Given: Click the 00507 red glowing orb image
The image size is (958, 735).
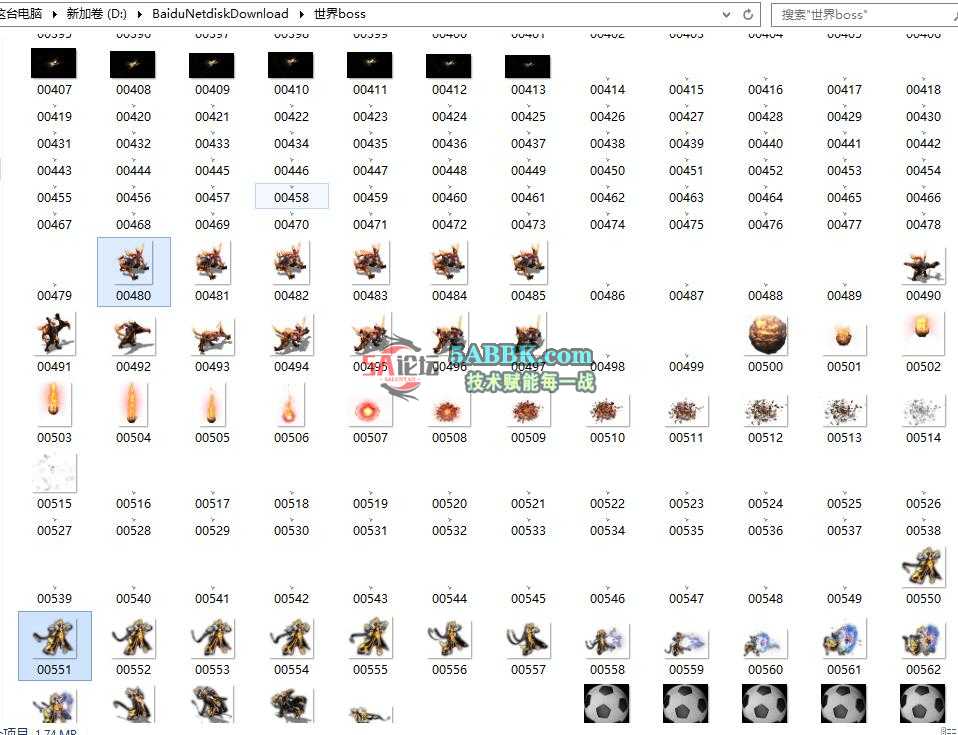Looking at the screenshot, I should pyautogui.click(x=370, y=408).
